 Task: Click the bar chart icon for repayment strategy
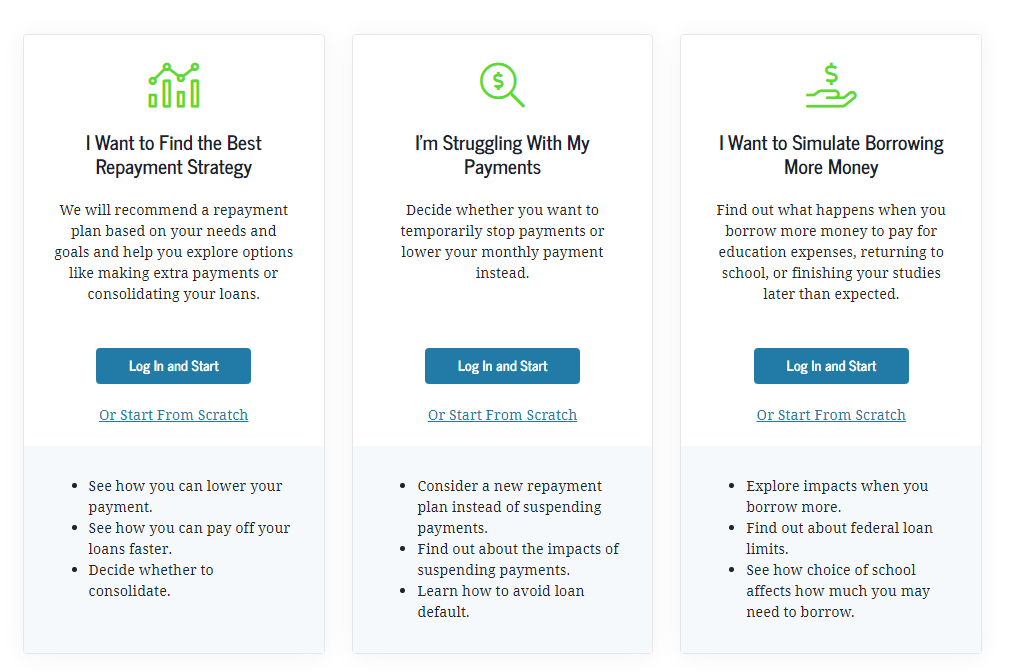coord(174,86)
